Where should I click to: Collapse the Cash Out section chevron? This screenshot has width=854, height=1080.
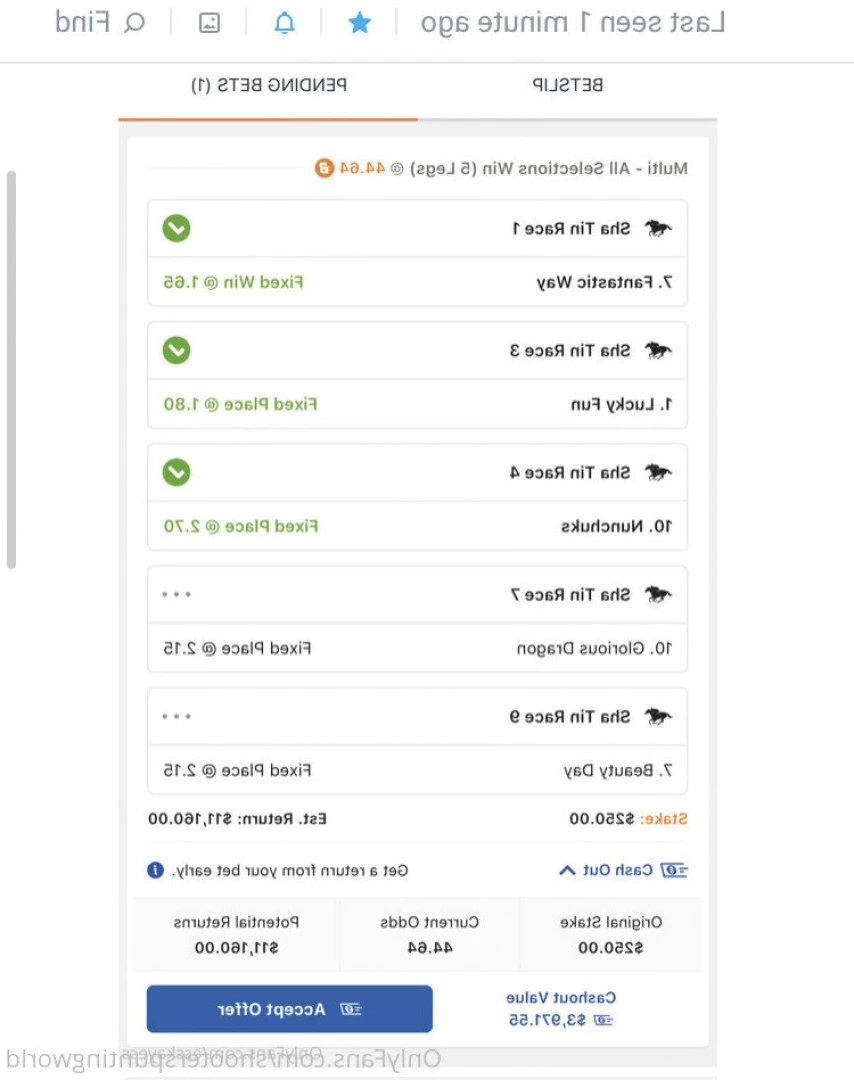(x=567, y=871)
